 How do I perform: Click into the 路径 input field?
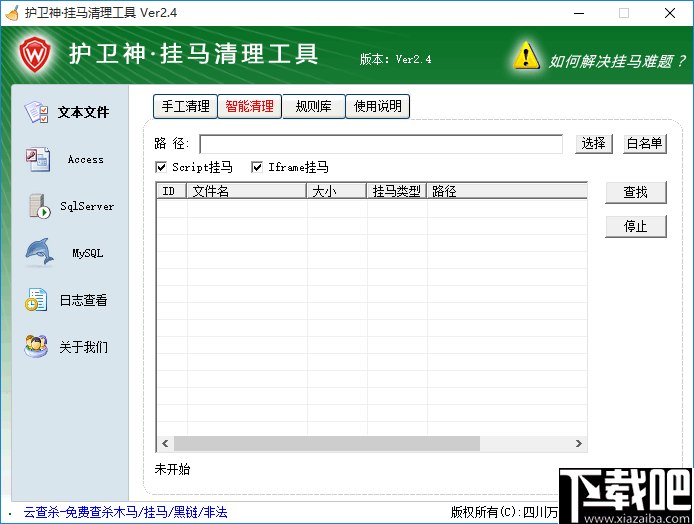381,144
